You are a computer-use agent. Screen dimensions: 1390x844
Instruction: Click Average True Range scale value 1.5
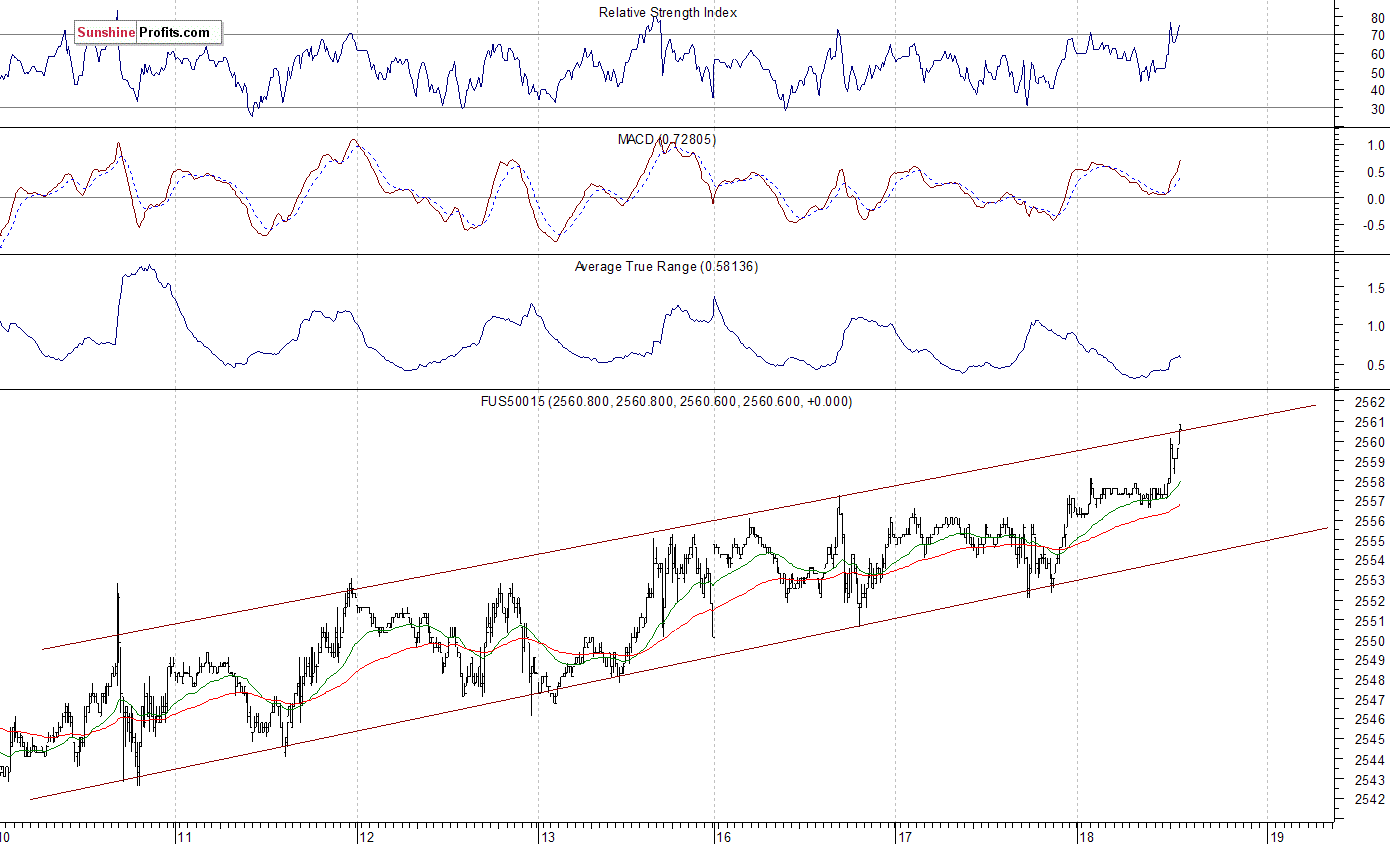[1376, 288]
